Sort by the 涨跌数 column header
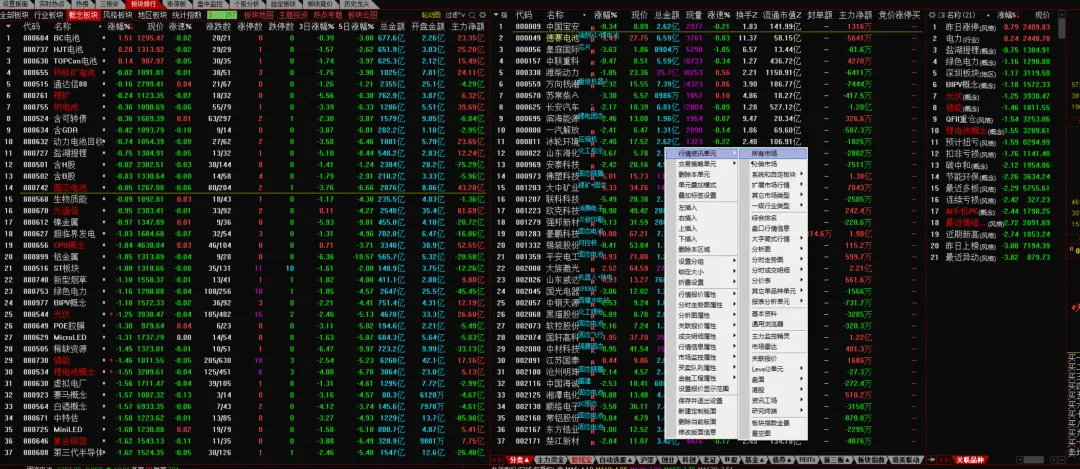 click(218, 25)
